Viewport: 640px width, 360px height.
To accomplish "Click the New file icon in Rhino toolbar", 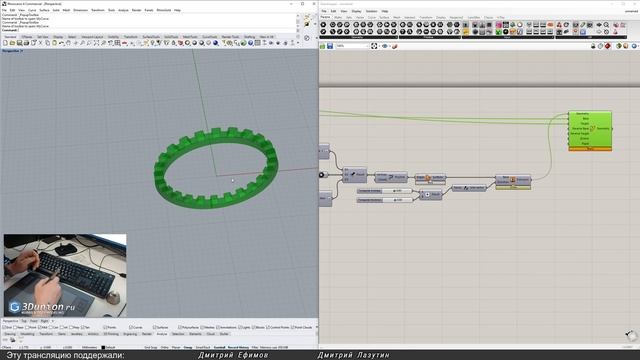I will (5, 42).
